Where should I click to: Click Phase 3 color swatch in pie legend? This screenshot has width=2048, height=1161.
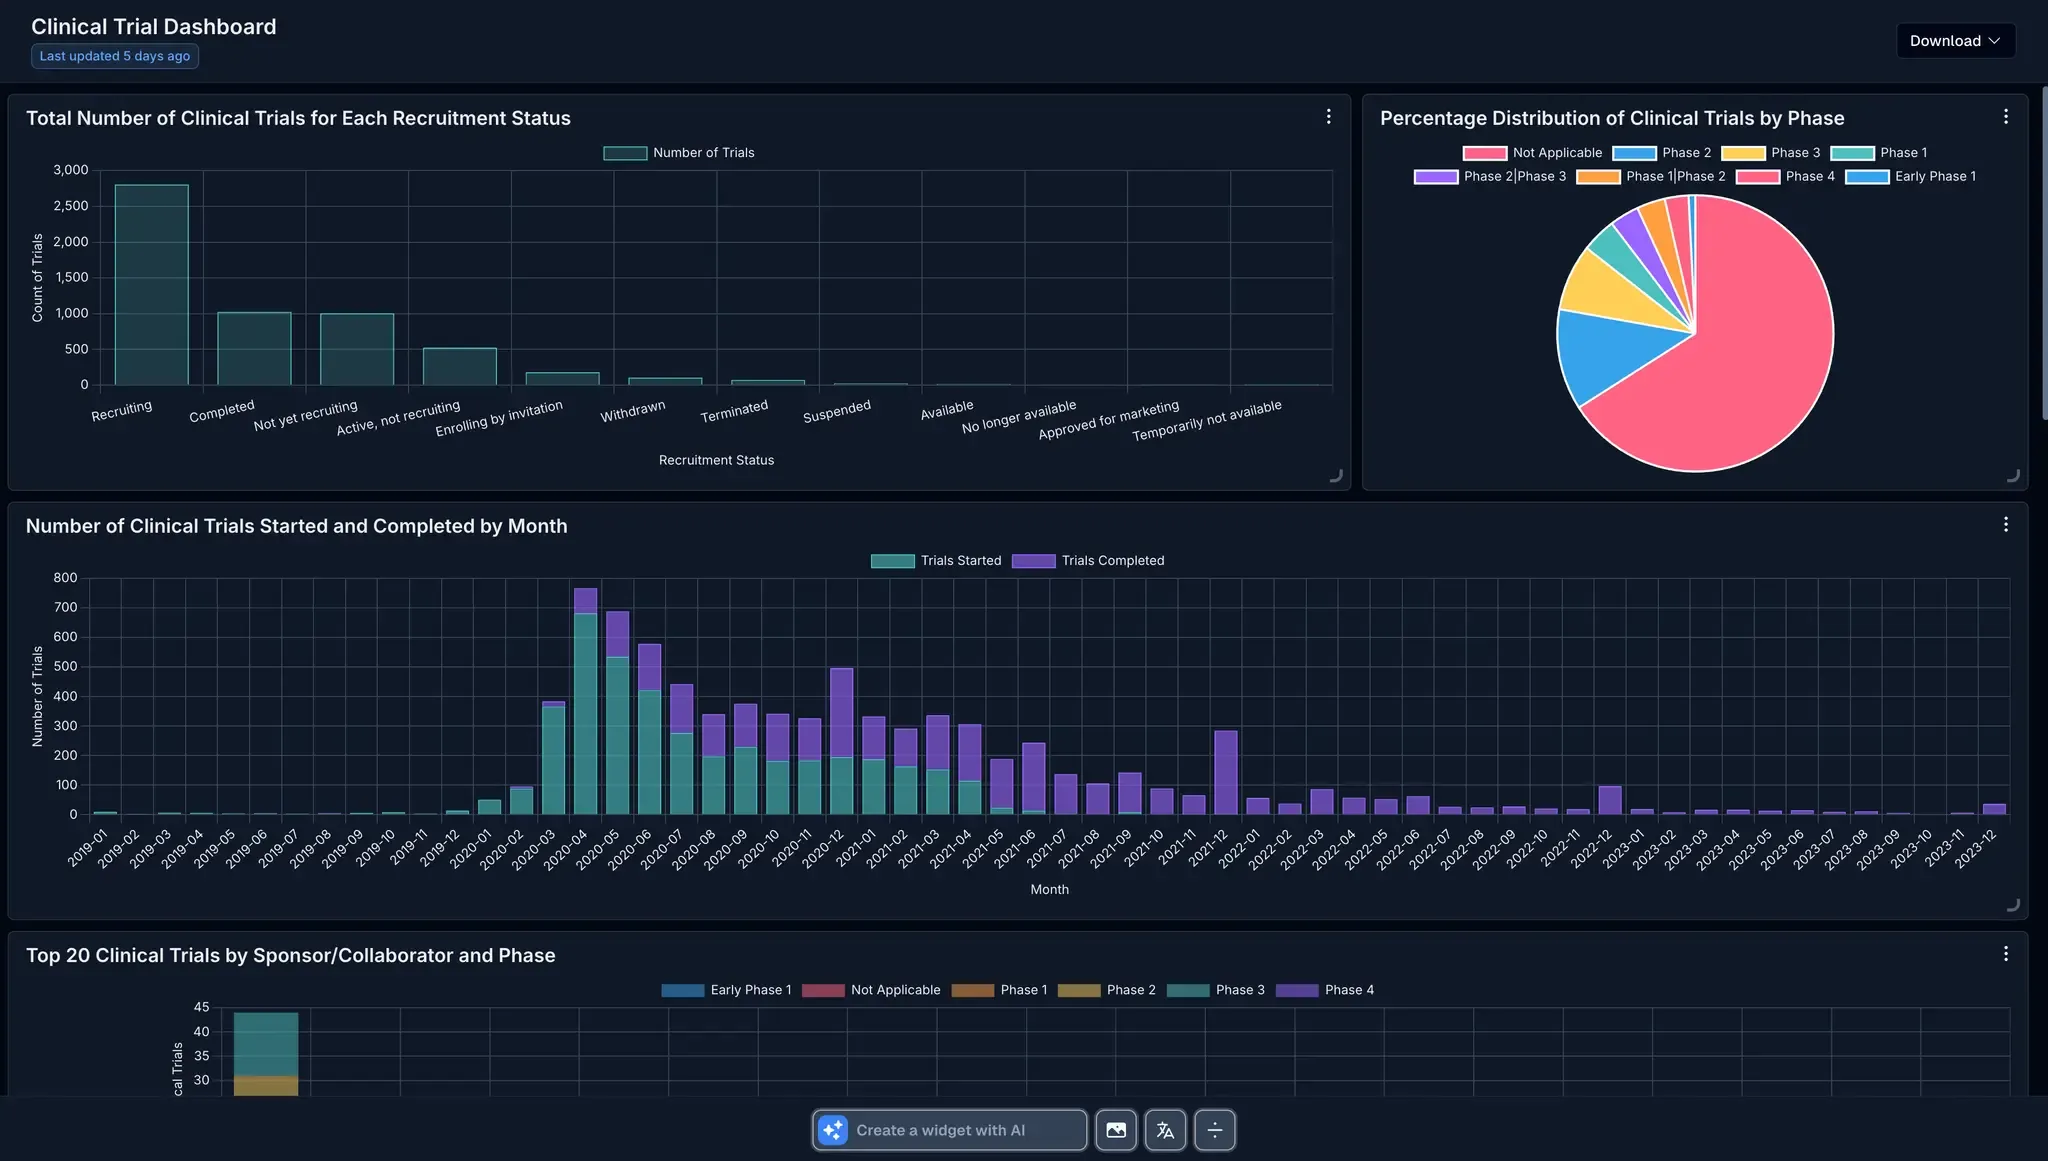(1743, 153)
